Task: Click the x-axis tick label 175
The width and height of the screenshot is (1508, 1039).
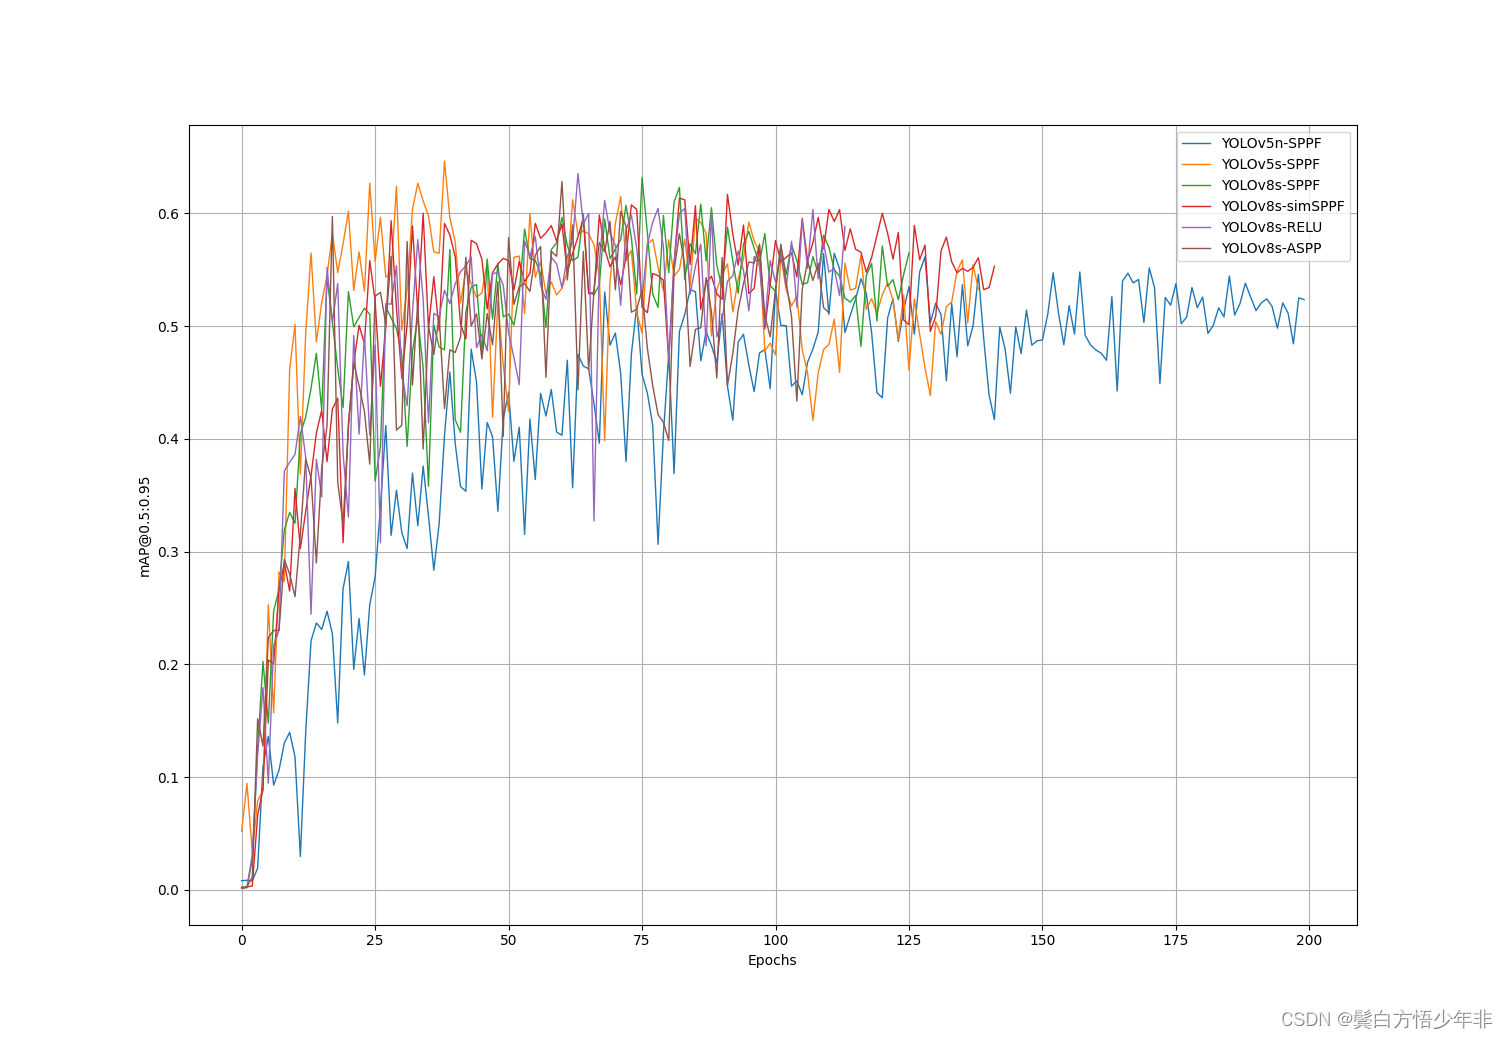Action: pyautogui.click(x=1176, y=940)
